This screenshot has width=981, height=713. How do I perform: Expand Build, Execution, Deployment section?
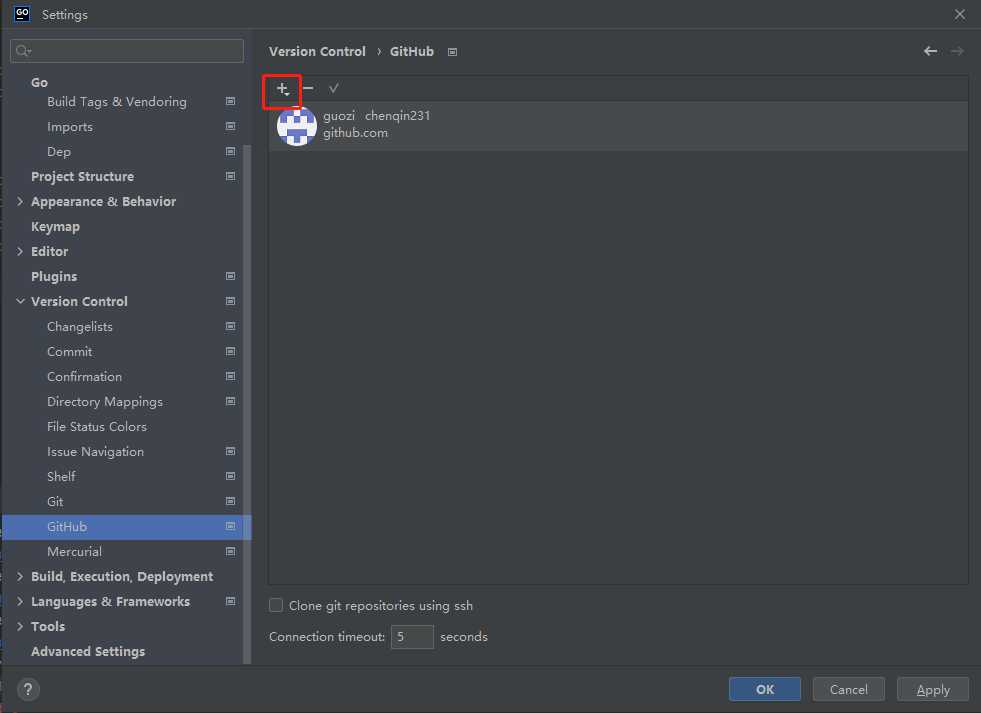[20, 576]
